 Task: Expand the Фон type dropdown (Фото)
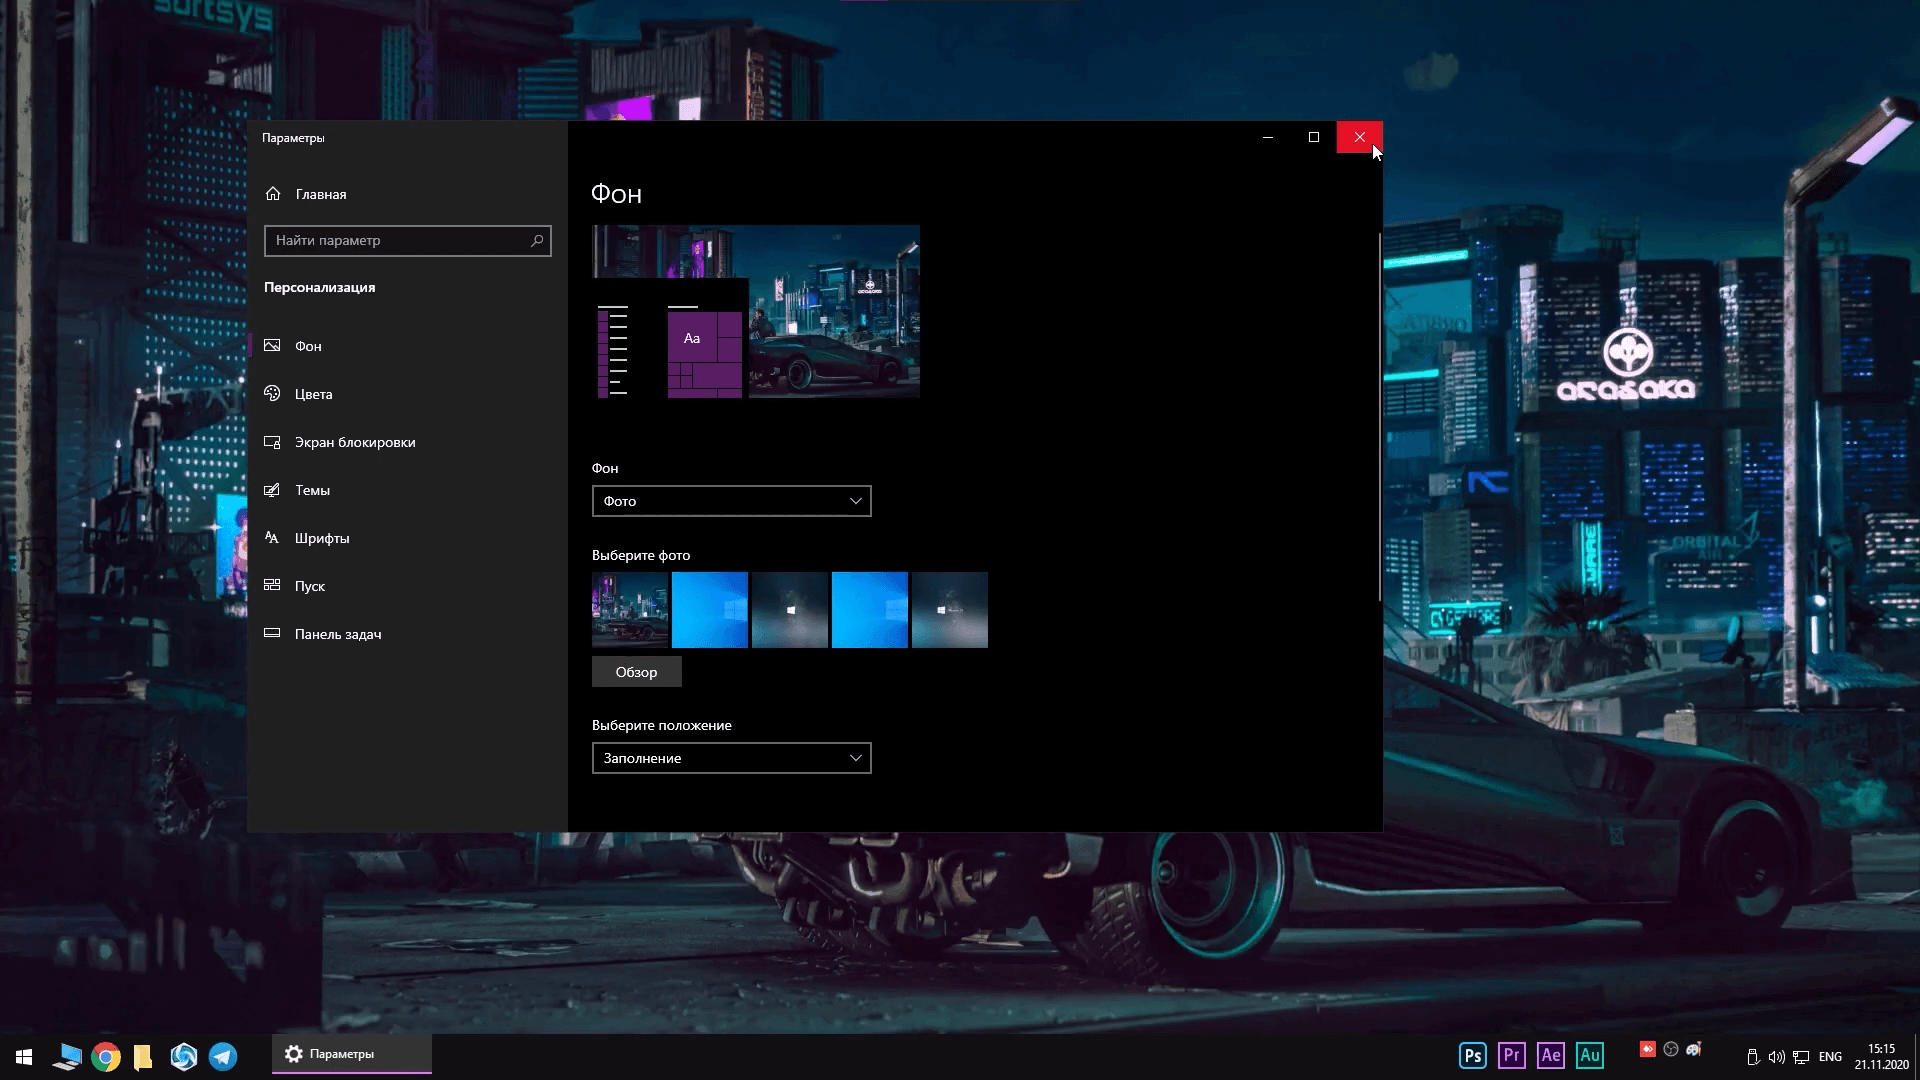coord(731,501)
